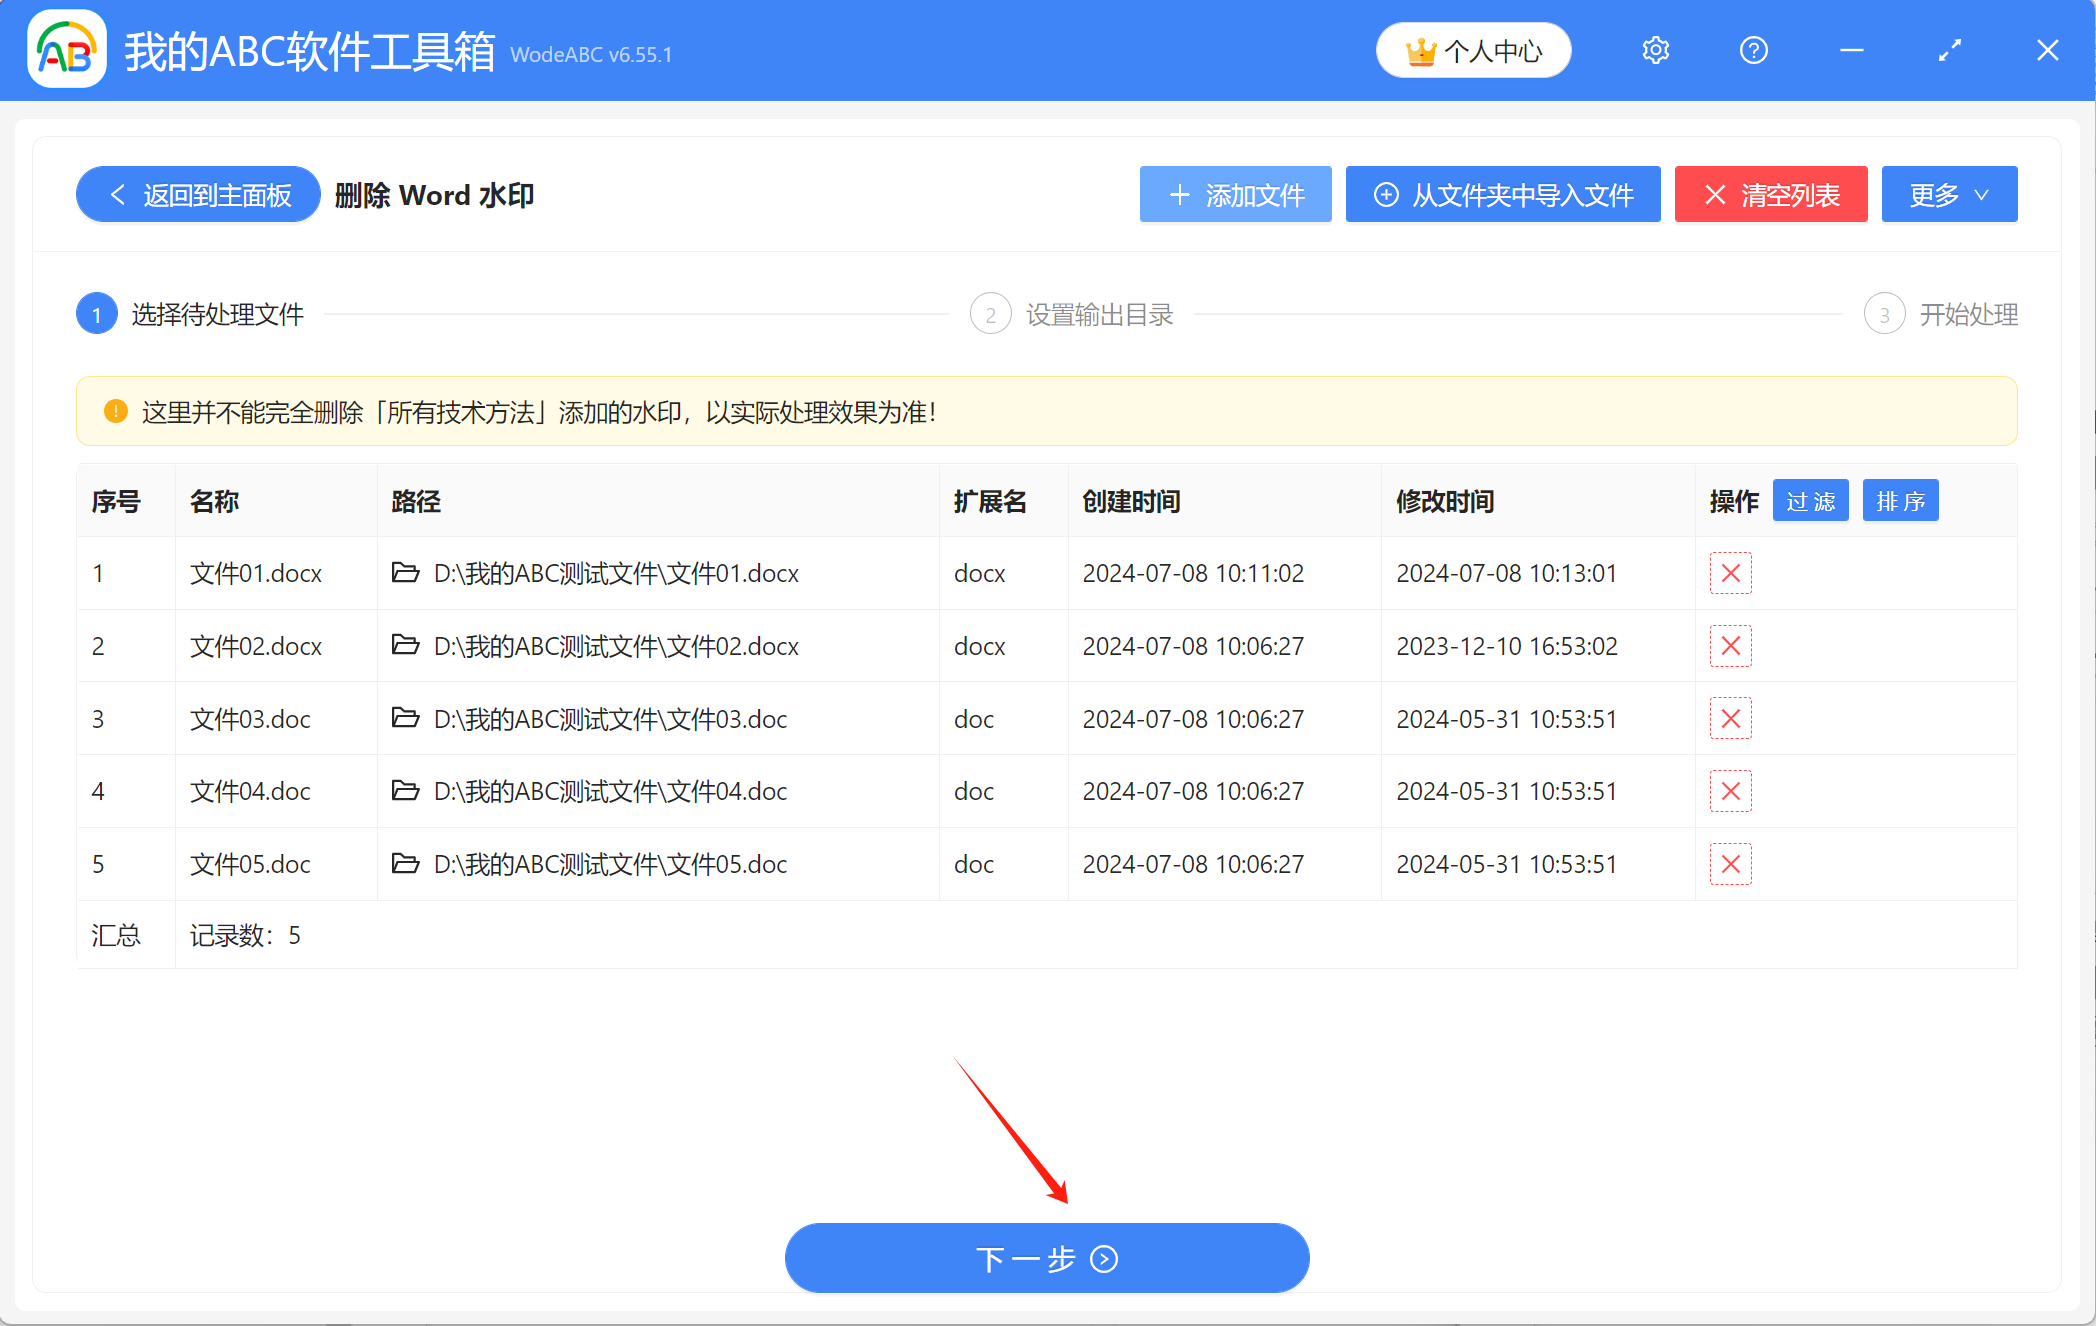Expand the 更多 dropdown menu

click(x=1948, y=194)
